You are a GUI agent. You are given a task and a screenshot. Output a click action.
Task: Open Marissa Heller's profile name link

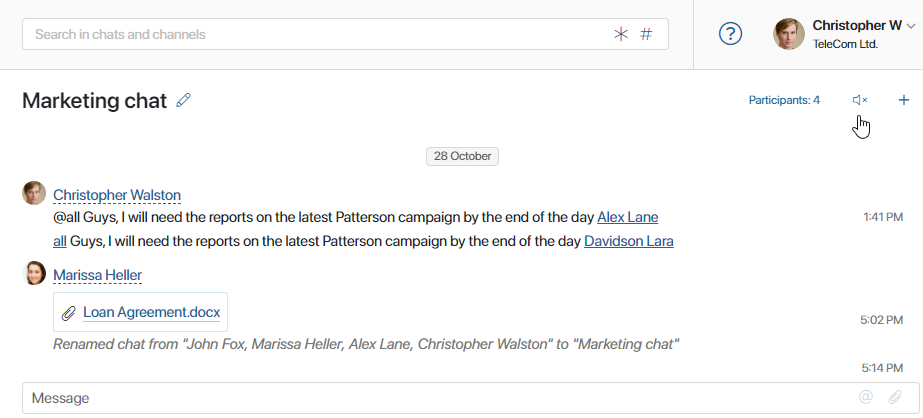point(97,275)
